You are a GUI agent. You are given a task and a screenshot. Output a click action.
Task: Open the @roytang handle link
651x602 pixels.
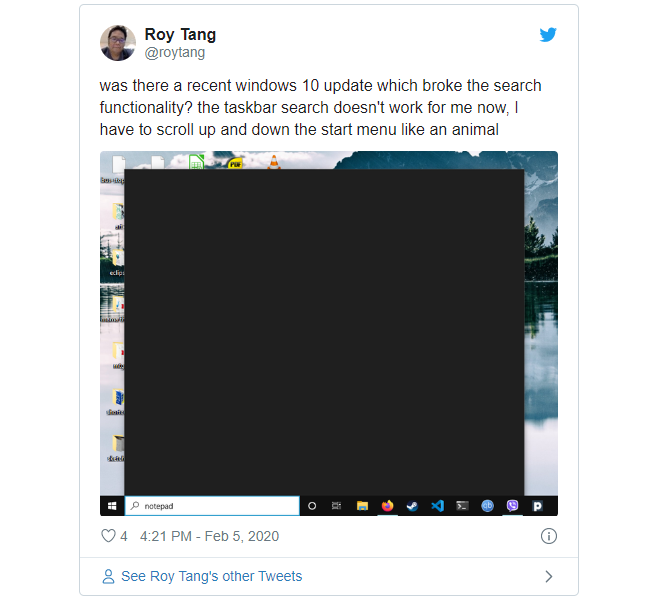tap(174, 53)
